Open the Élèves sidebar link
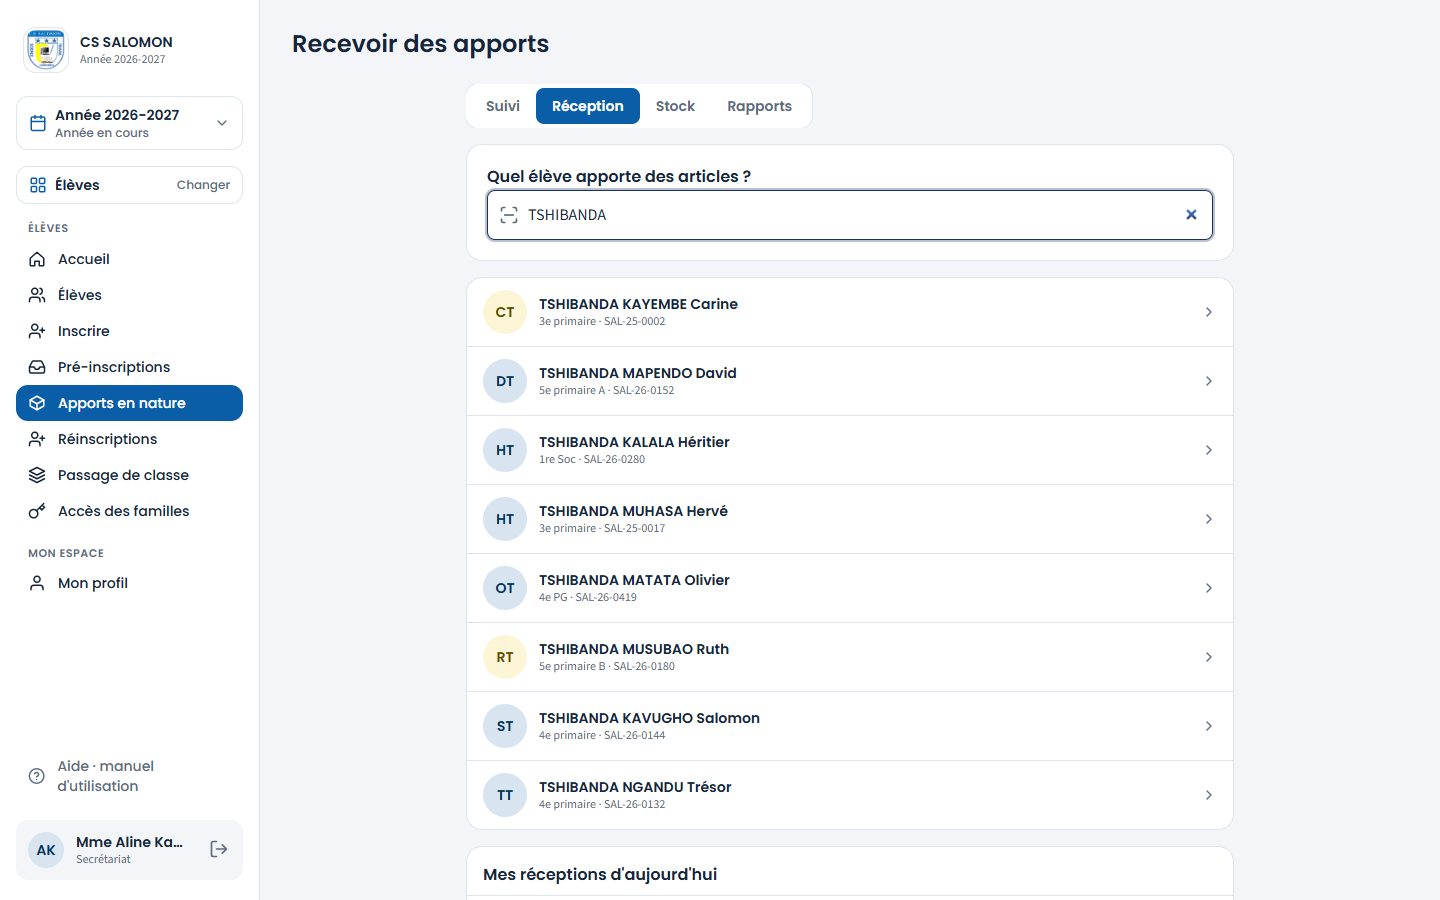 (129, 295)
